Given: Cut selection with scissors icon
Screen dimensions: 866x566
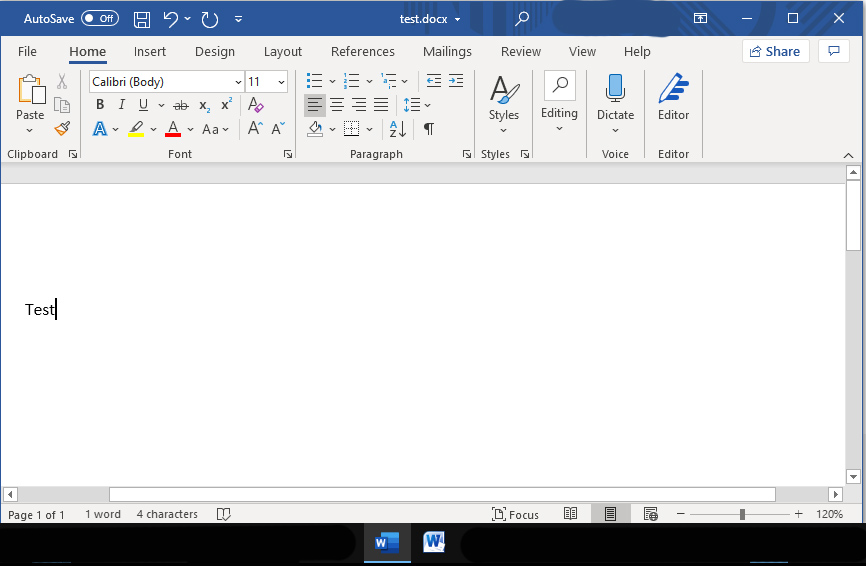Looking at the screenshot, I should (62, 82).
